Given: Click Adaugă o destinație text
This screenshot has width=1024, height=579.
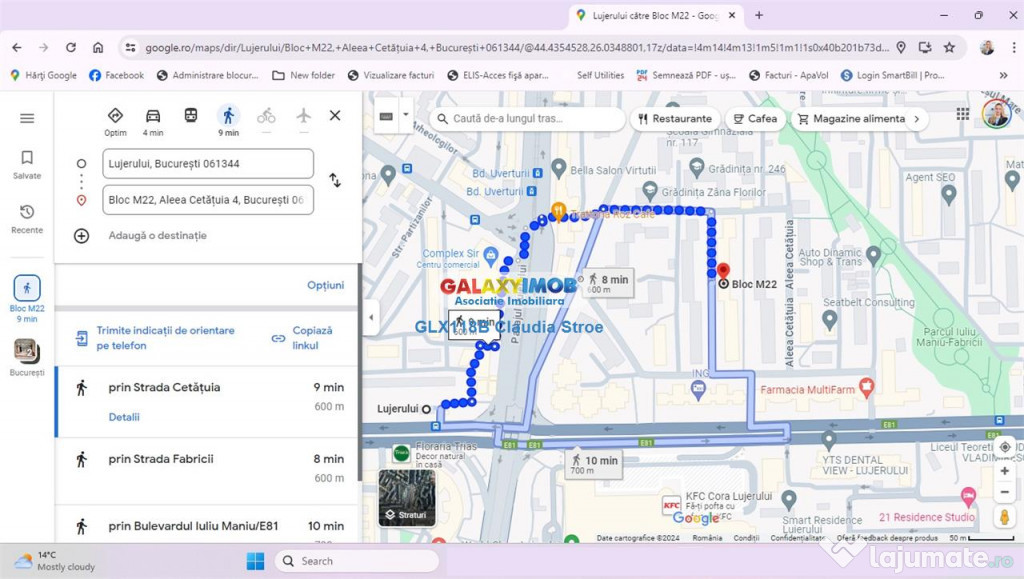Looking at the screenshot, I should [157, 236].
